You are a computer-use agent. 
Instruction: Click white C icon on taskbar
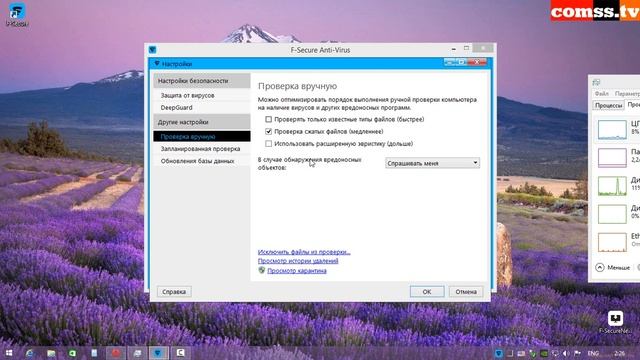180,353
